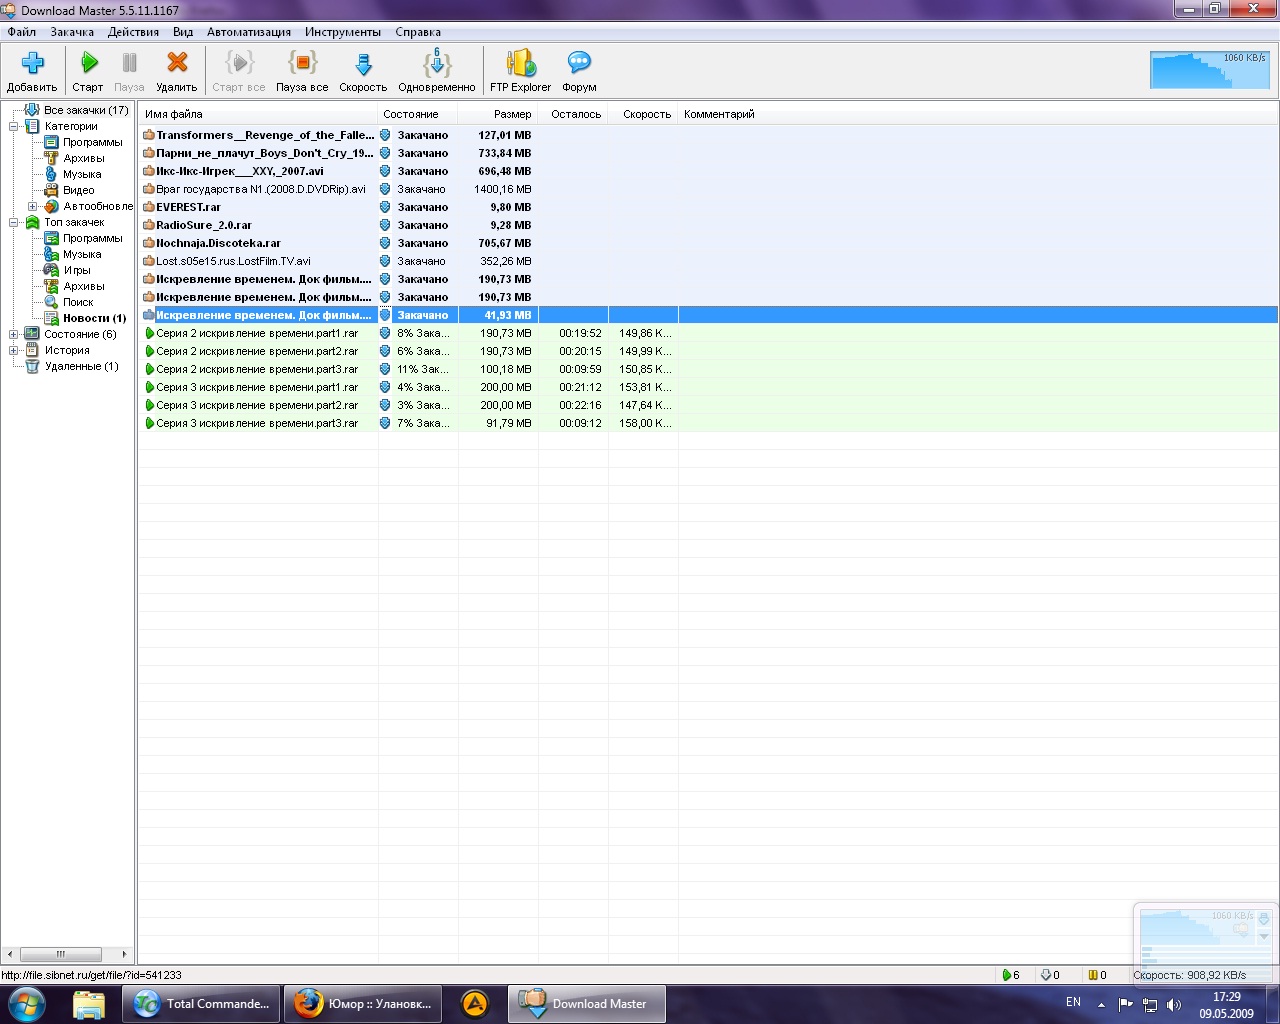Sort downloads by the Размер column

pyautogui.click(x=511, y=113)
